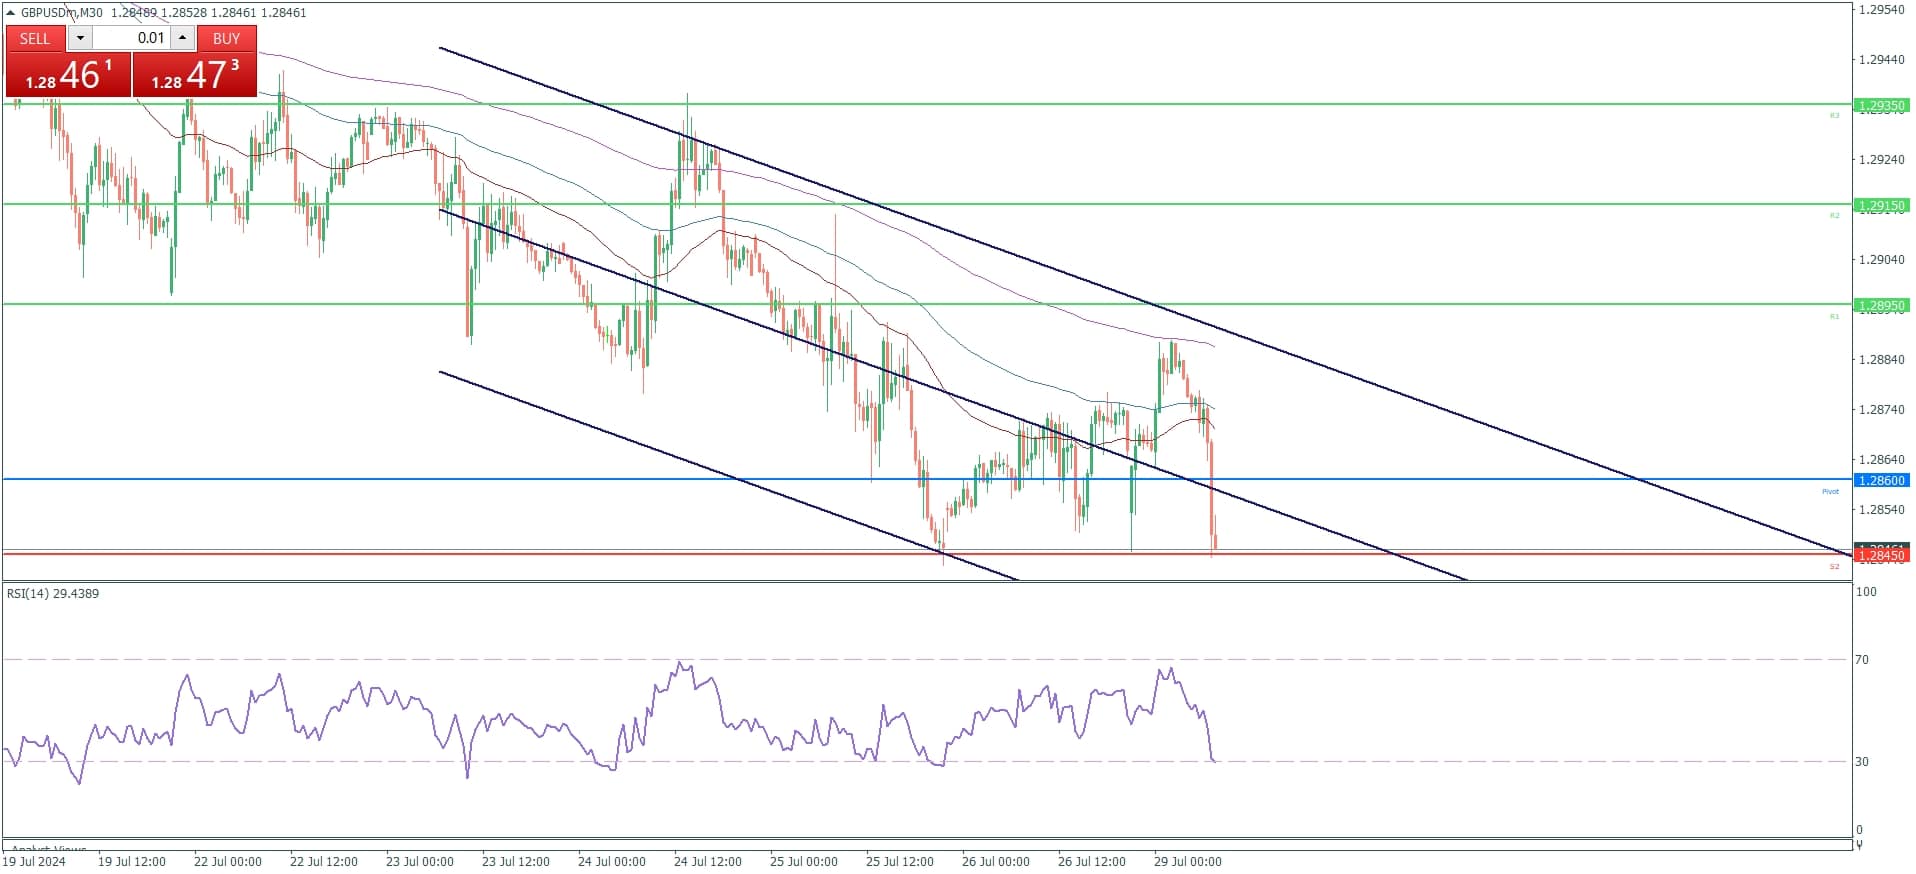
Task: Click the GBPUSDm,M30 chart title
Action: [x=62, y=13]
